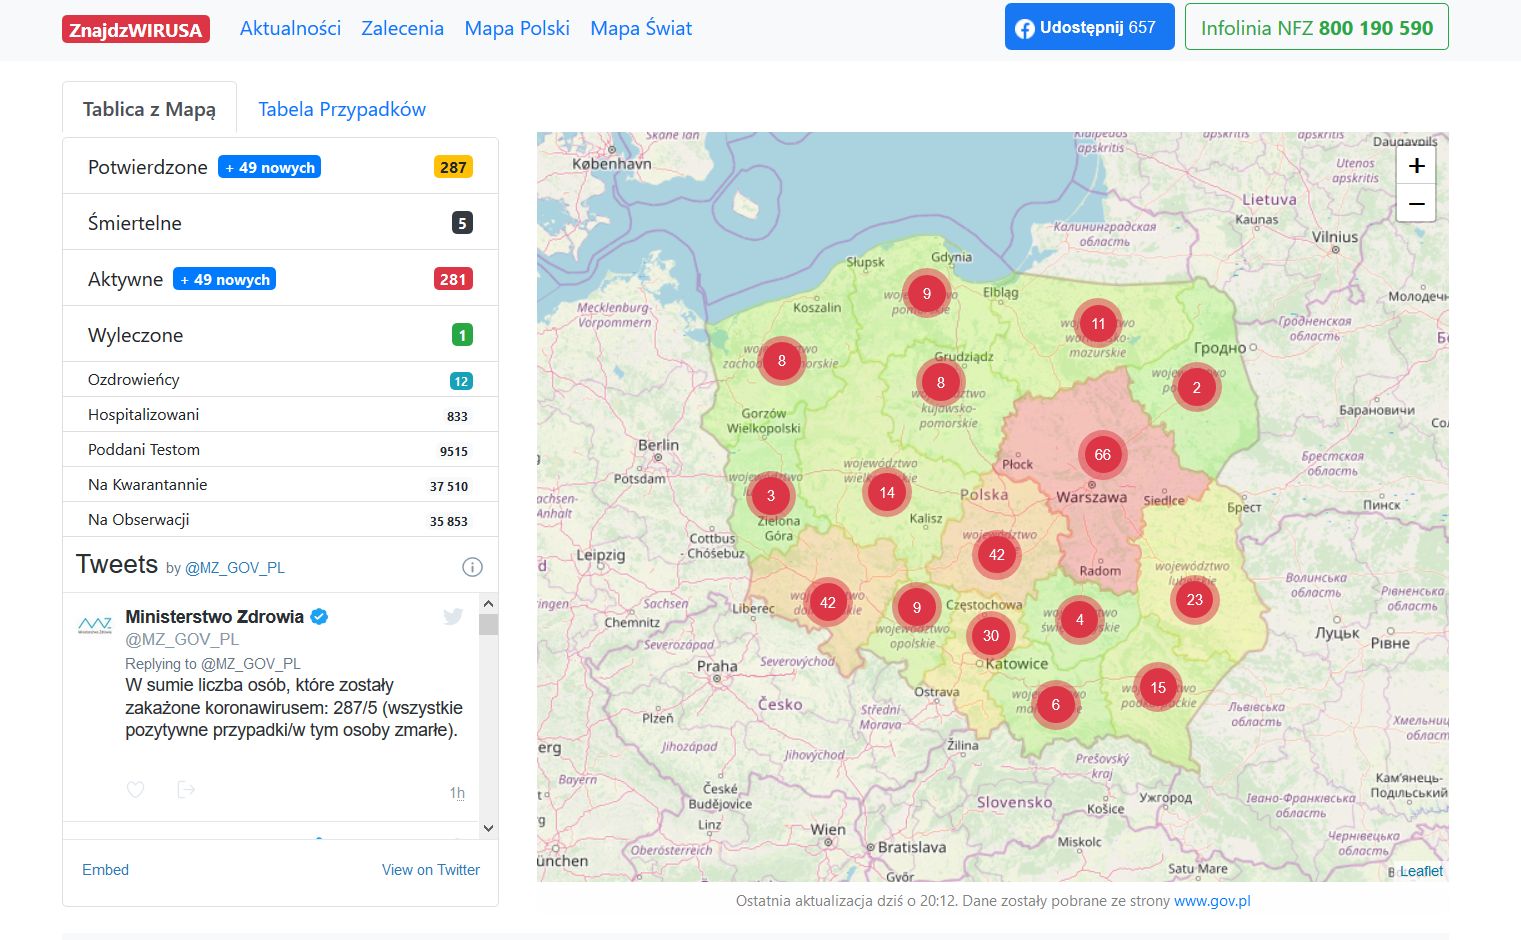Switch to the Tabela Przypadków tab
The height and width of the screenshot is (940, 1521).
click(342, 109)
